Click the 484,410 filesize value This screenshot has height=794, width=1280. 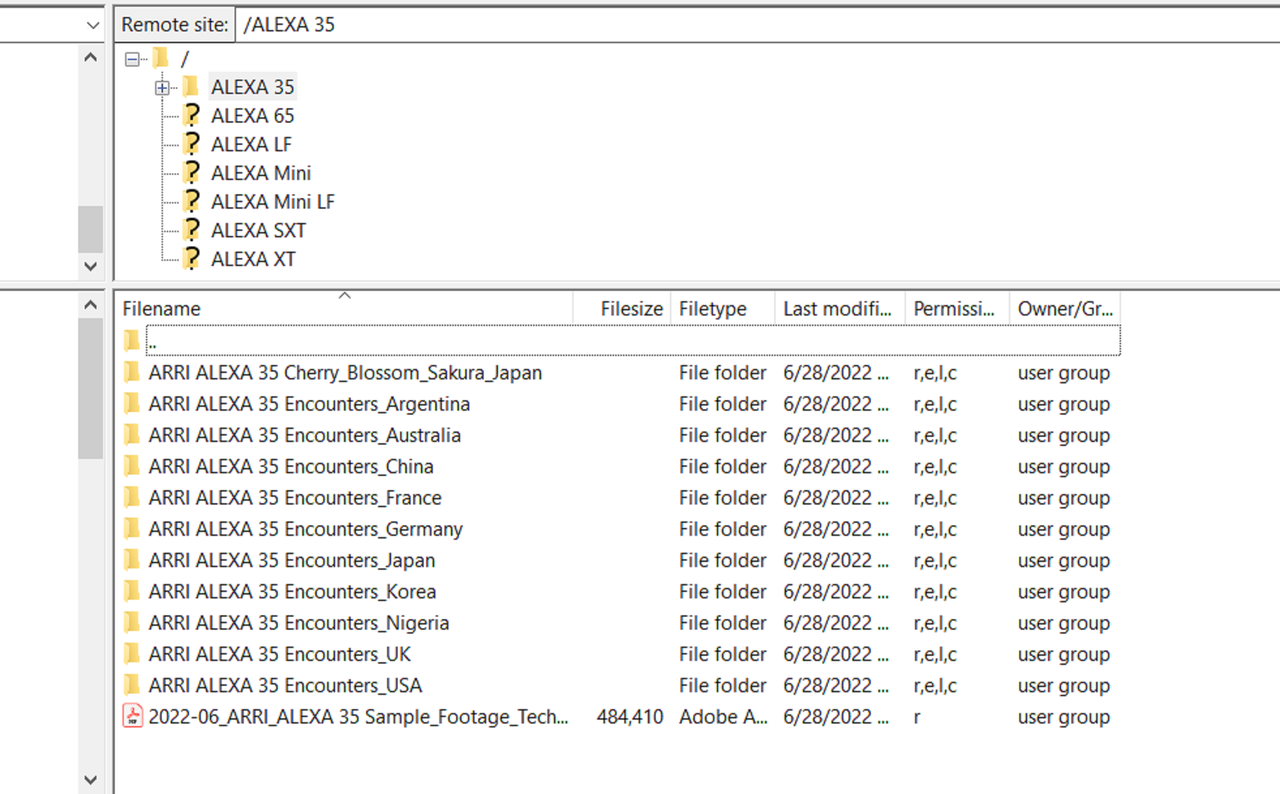[x=630, y=716]
